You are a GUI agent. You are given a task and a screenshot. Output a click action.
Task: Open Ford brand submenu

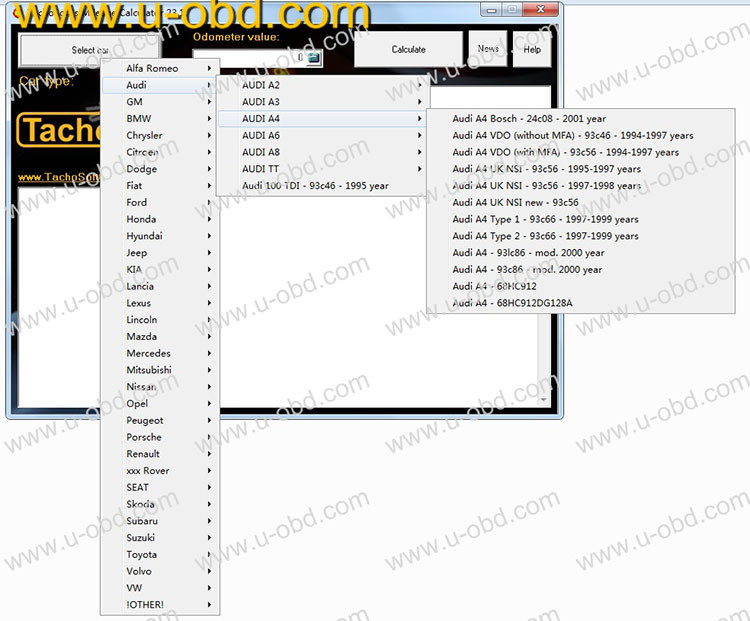pos(160,202)
